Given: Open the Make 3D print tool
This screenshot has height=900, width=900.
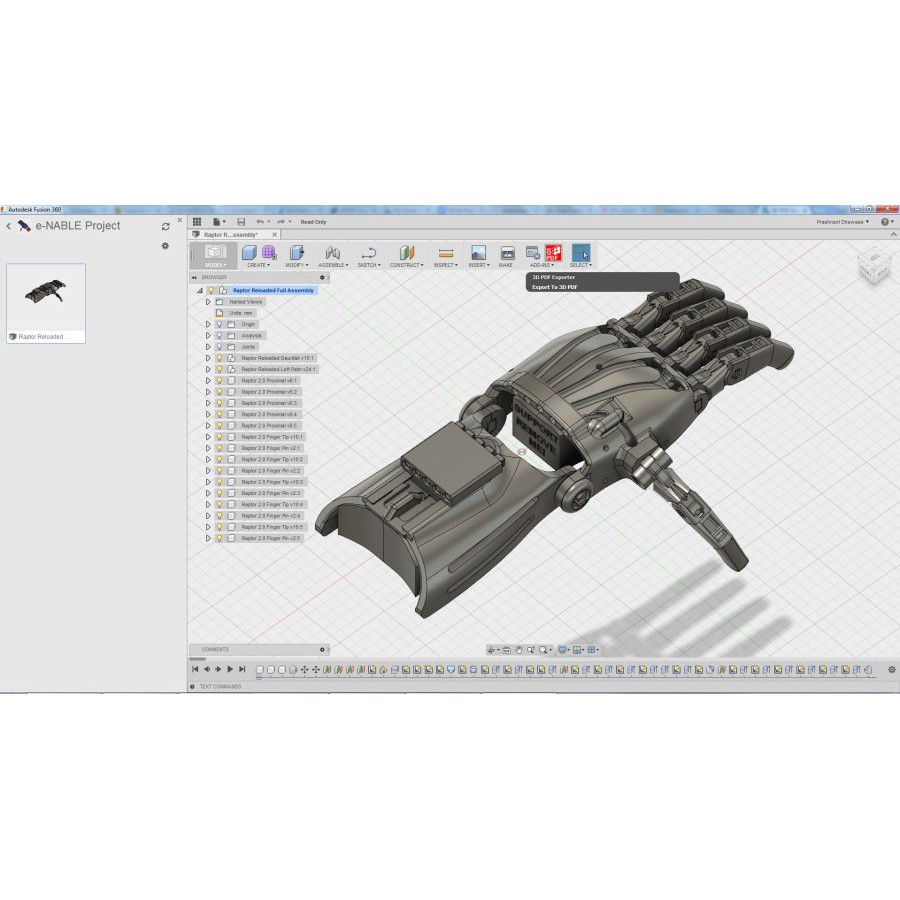Looking at the screenshot, I should [507, 253].
